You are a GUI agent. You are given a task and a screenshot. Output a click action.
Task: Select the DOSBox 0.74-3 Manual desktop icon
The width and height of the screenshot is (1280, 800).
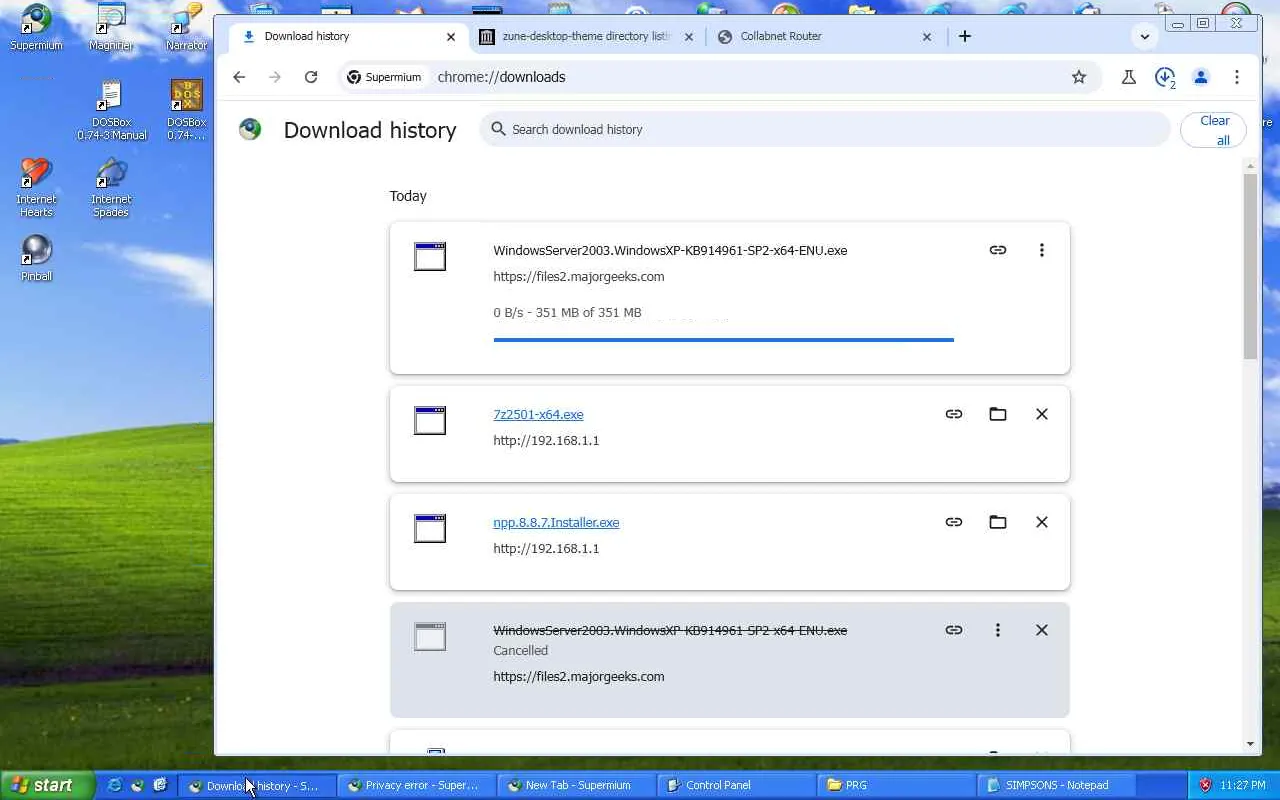pos(111,110)
